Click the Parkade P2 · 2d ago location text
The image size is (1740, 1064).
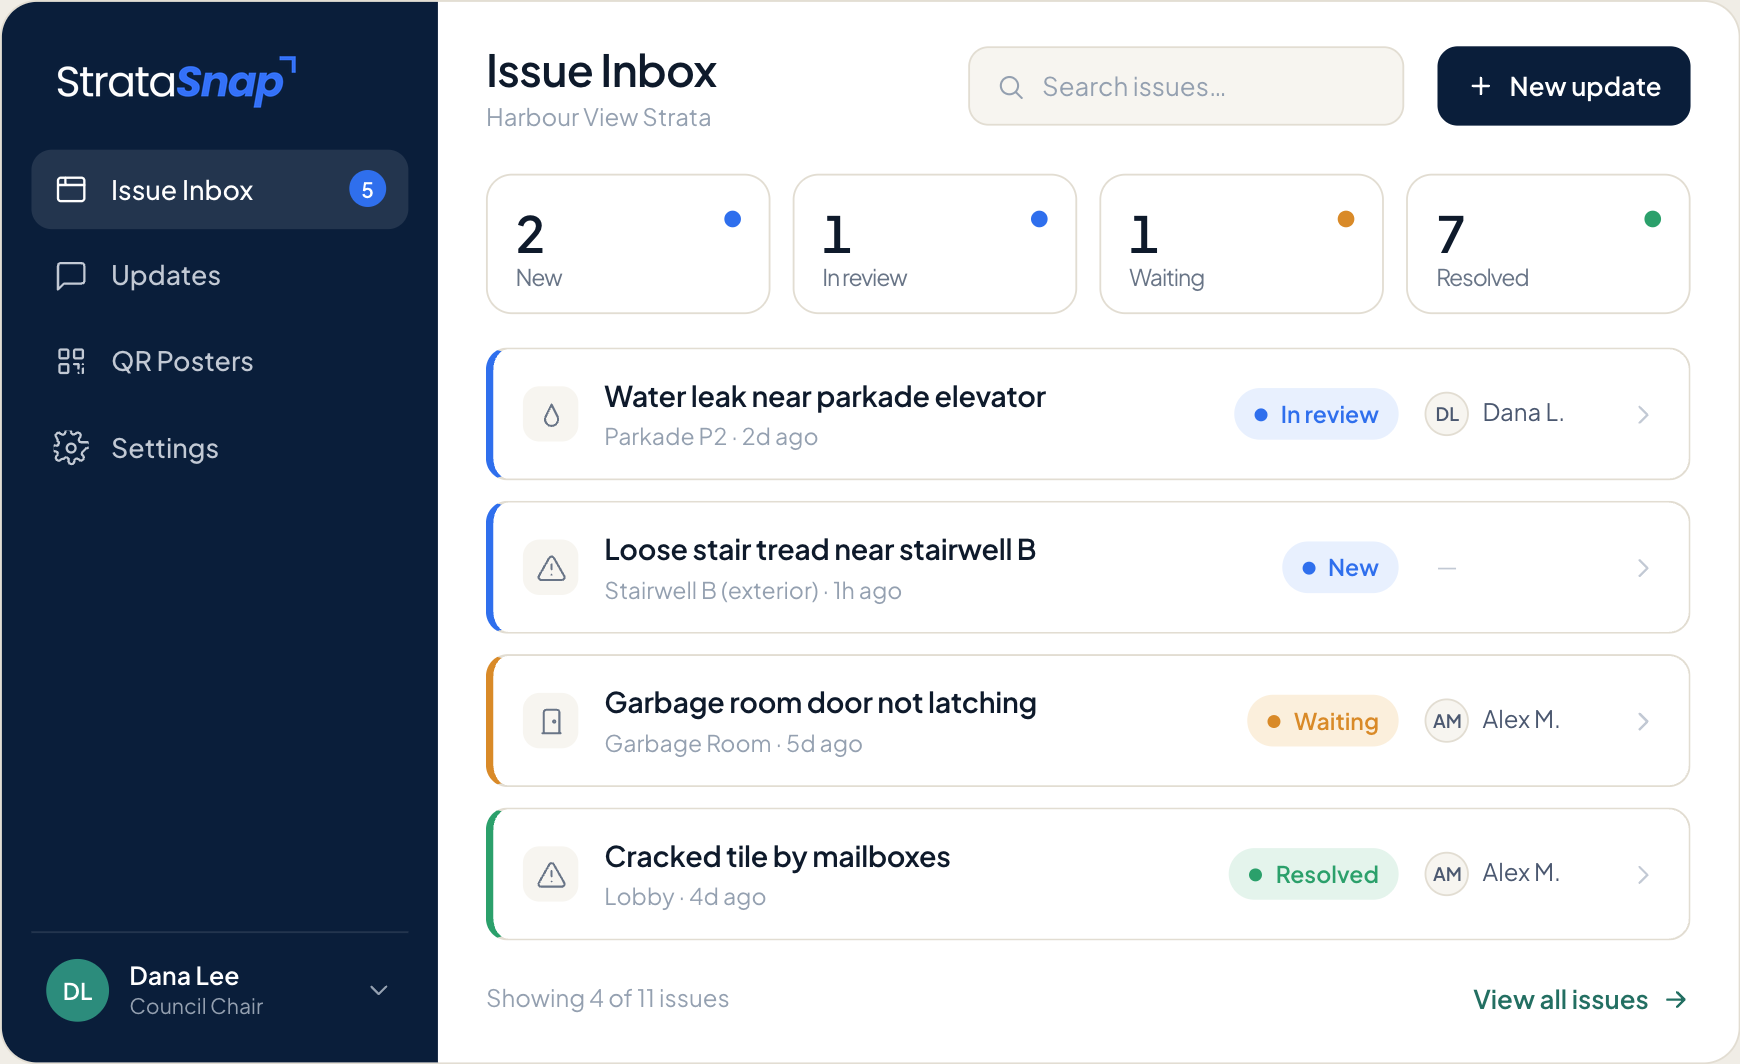711,437
